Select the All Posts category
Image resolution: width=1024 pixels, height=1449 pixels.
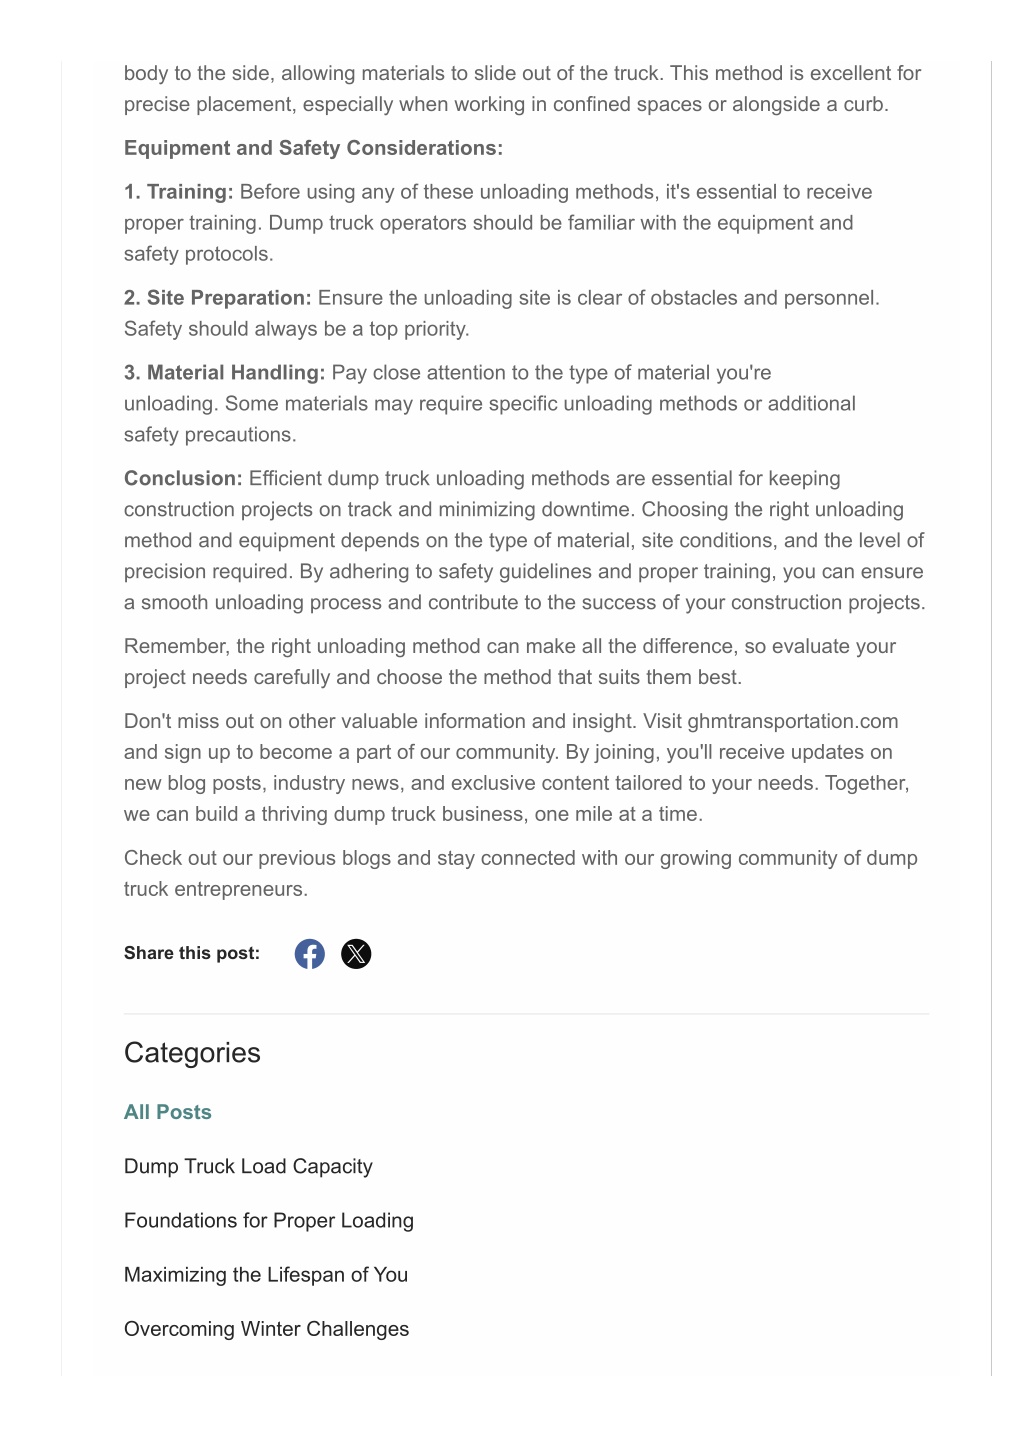pos(168,1112)
